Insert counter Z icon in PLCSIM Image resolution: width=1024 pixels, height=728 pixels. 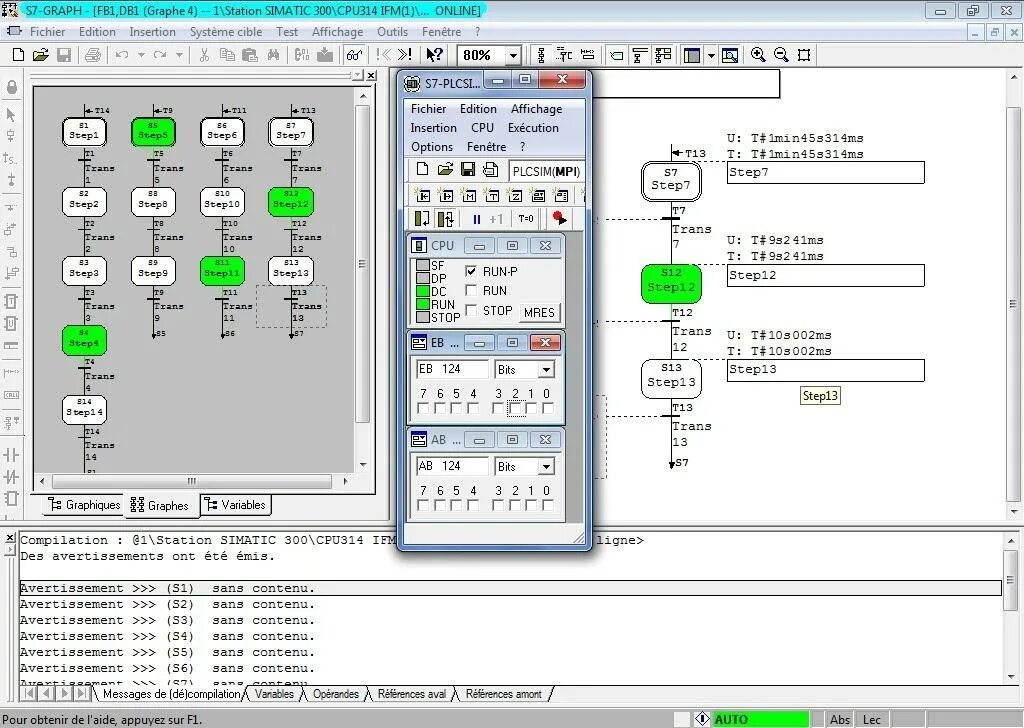pyautogui.click(x=515, y=195)
